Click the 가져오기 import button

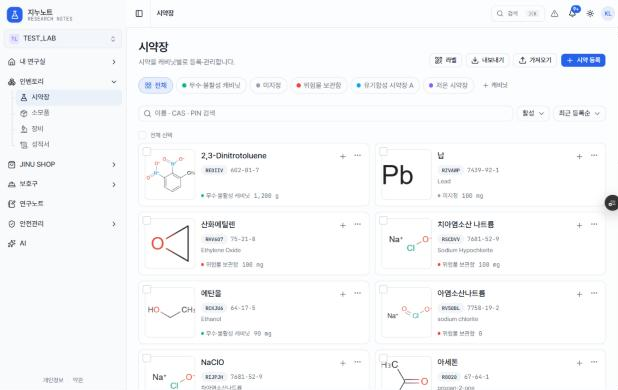click(535, 60)
